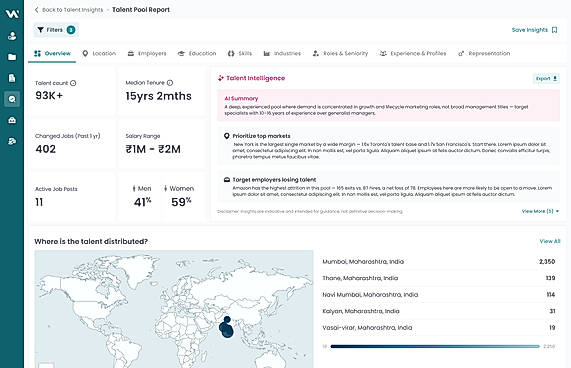Click the 15yrs 2mths median tenure value

[x=158, y=96]
